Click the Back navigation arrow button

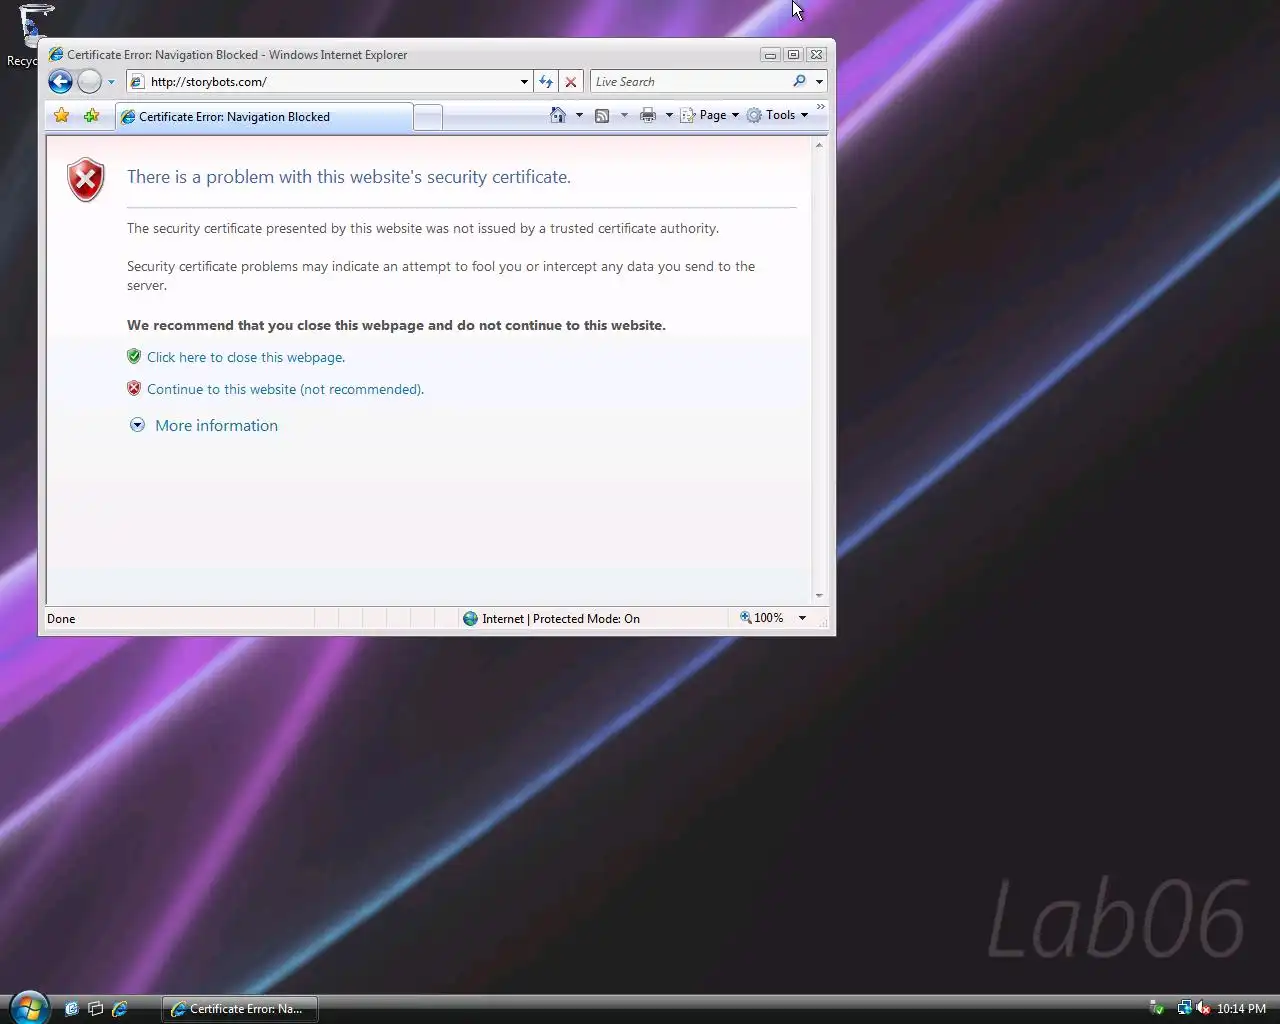(60, 82)
